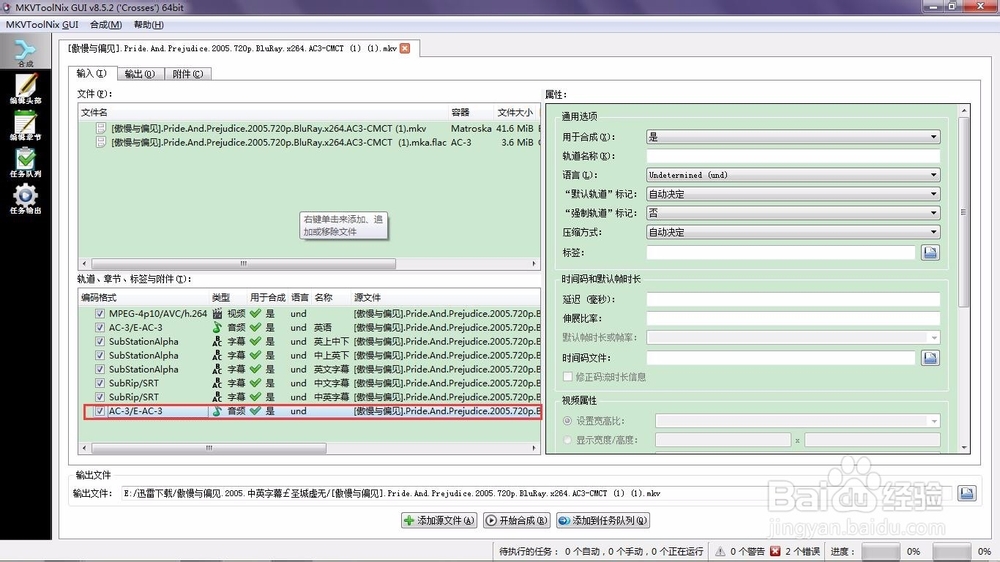Click subtitle icon of 中上英下 track
The height and width of the screenshot is (562, 1000).
pyautogui.click(x=217, y=355)
